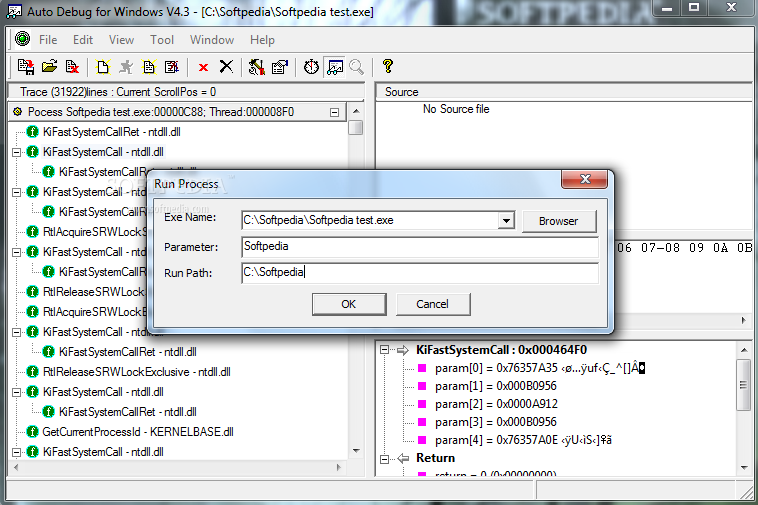The image size is (758, 505).
Task: Select param[2] = 0x0000A912 row
Action: (496, 404)
